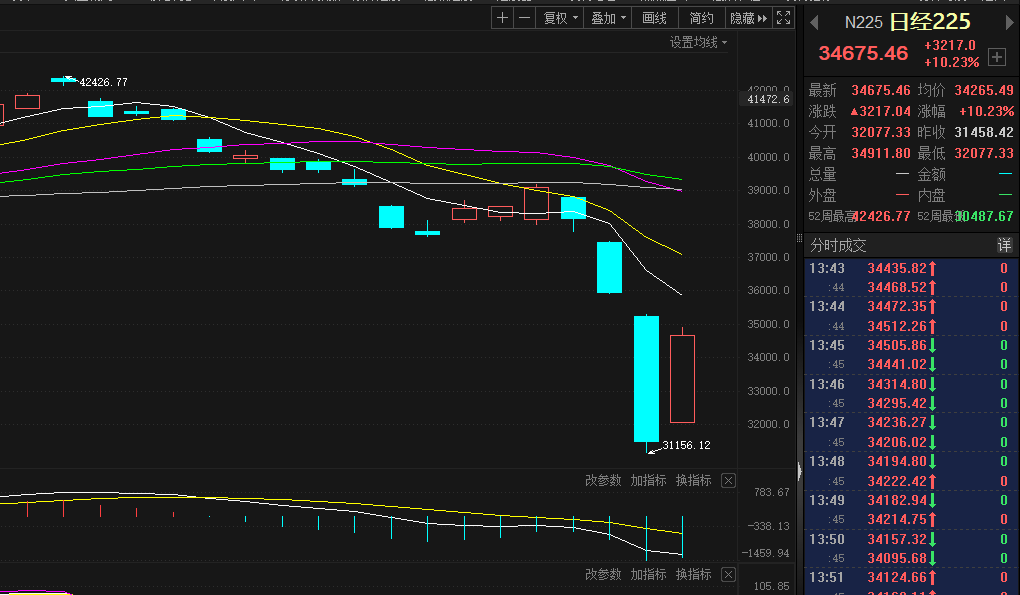
Task: Select the trade priced 34468.52
Action: [910, 287]
